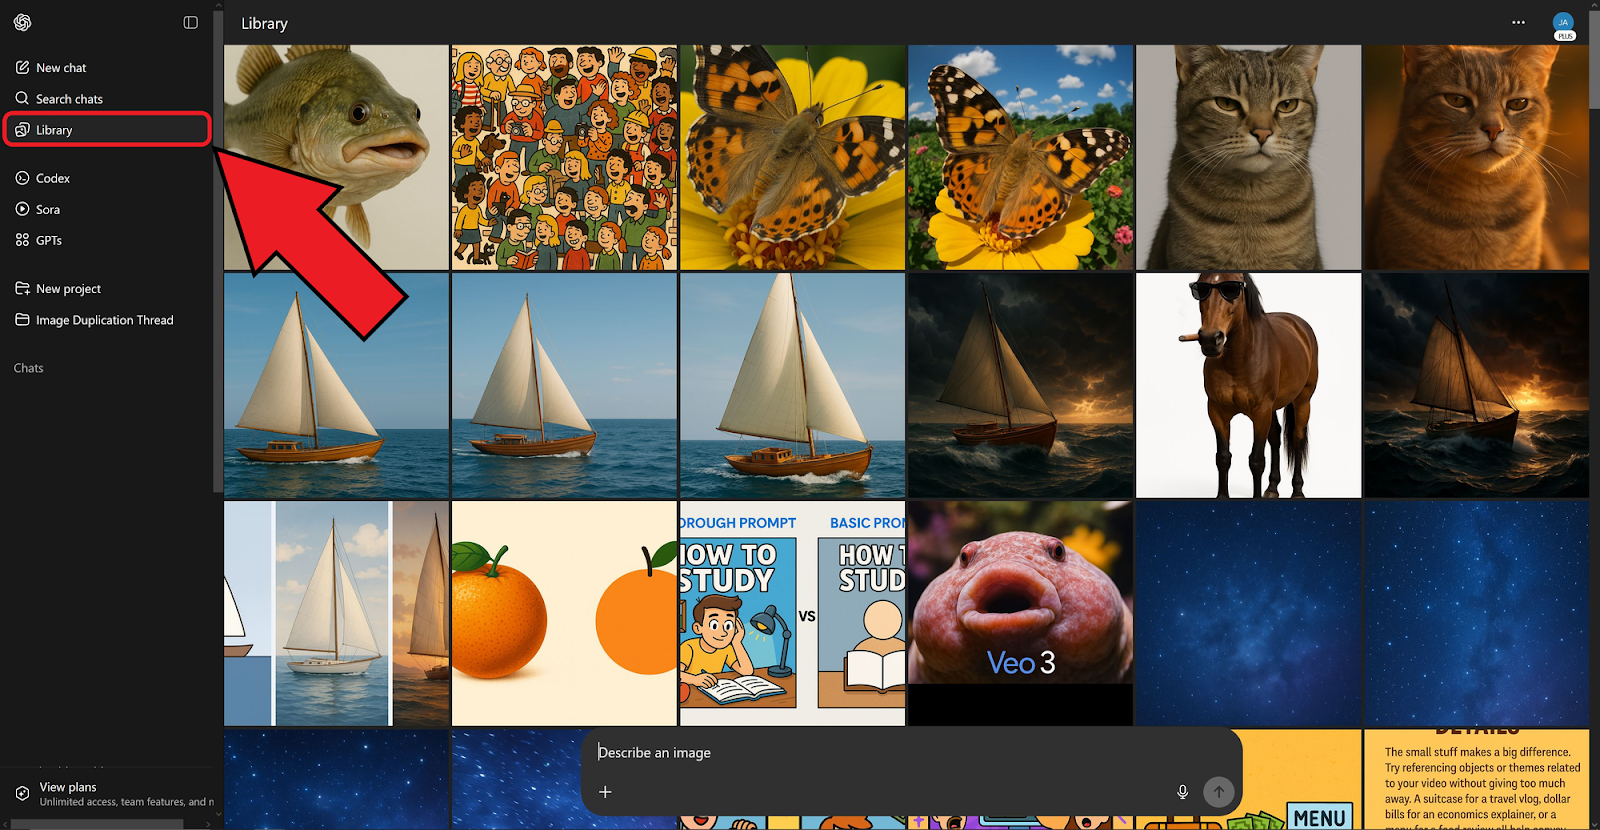The height and width of the screenshot is (830, 1600).
Task: Click the Library page title
Action: pos(264,23)
